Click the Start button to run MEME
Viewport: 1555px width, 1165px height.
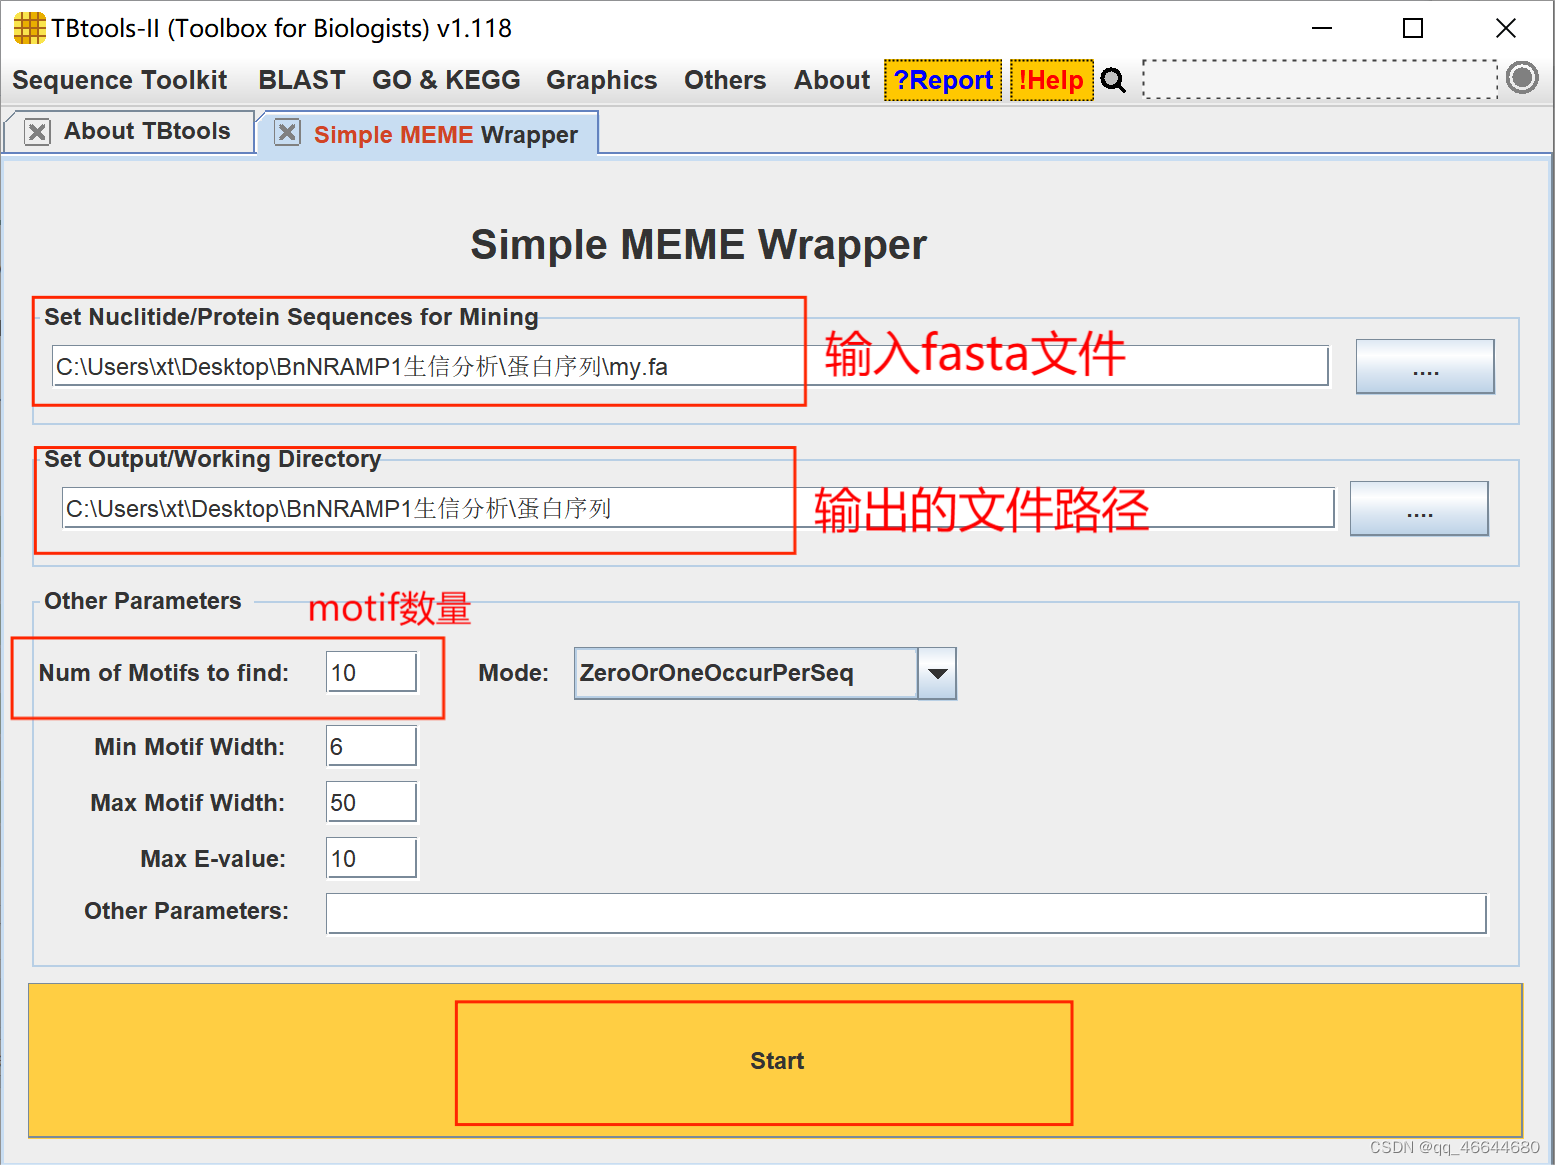[x=777, y=1061]
